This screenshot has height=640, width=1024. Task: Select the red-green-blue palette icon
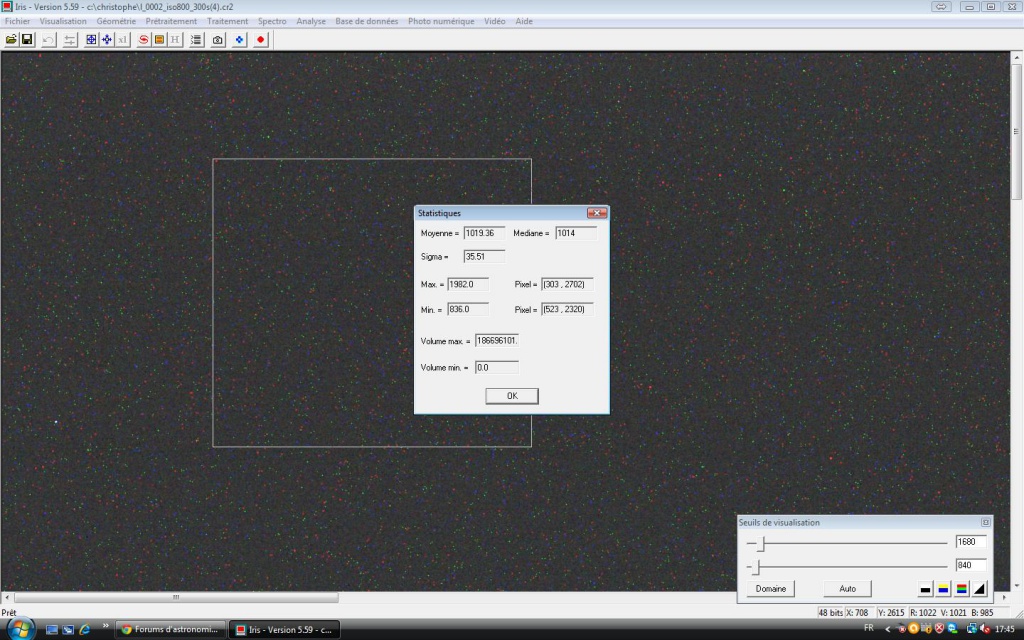point(961,589)
